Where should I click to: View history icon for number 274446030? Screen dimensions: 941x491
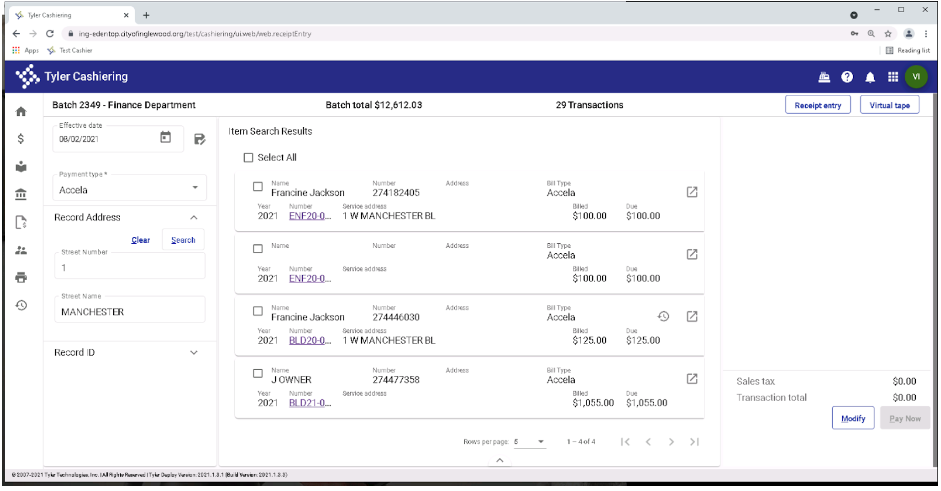click(x=663, y=316)
